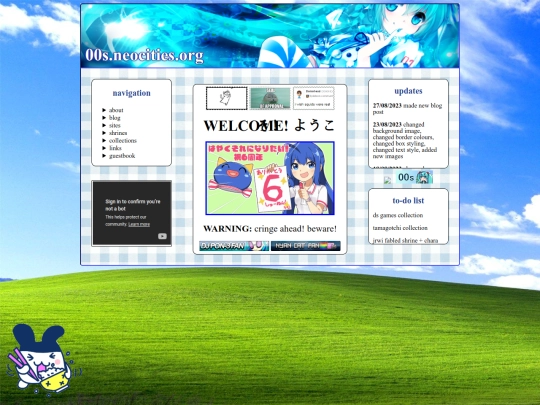Click the NYAN CAT FAN badge
The width and height of the screenshot is (540, 405).
(x=305, y=246)
